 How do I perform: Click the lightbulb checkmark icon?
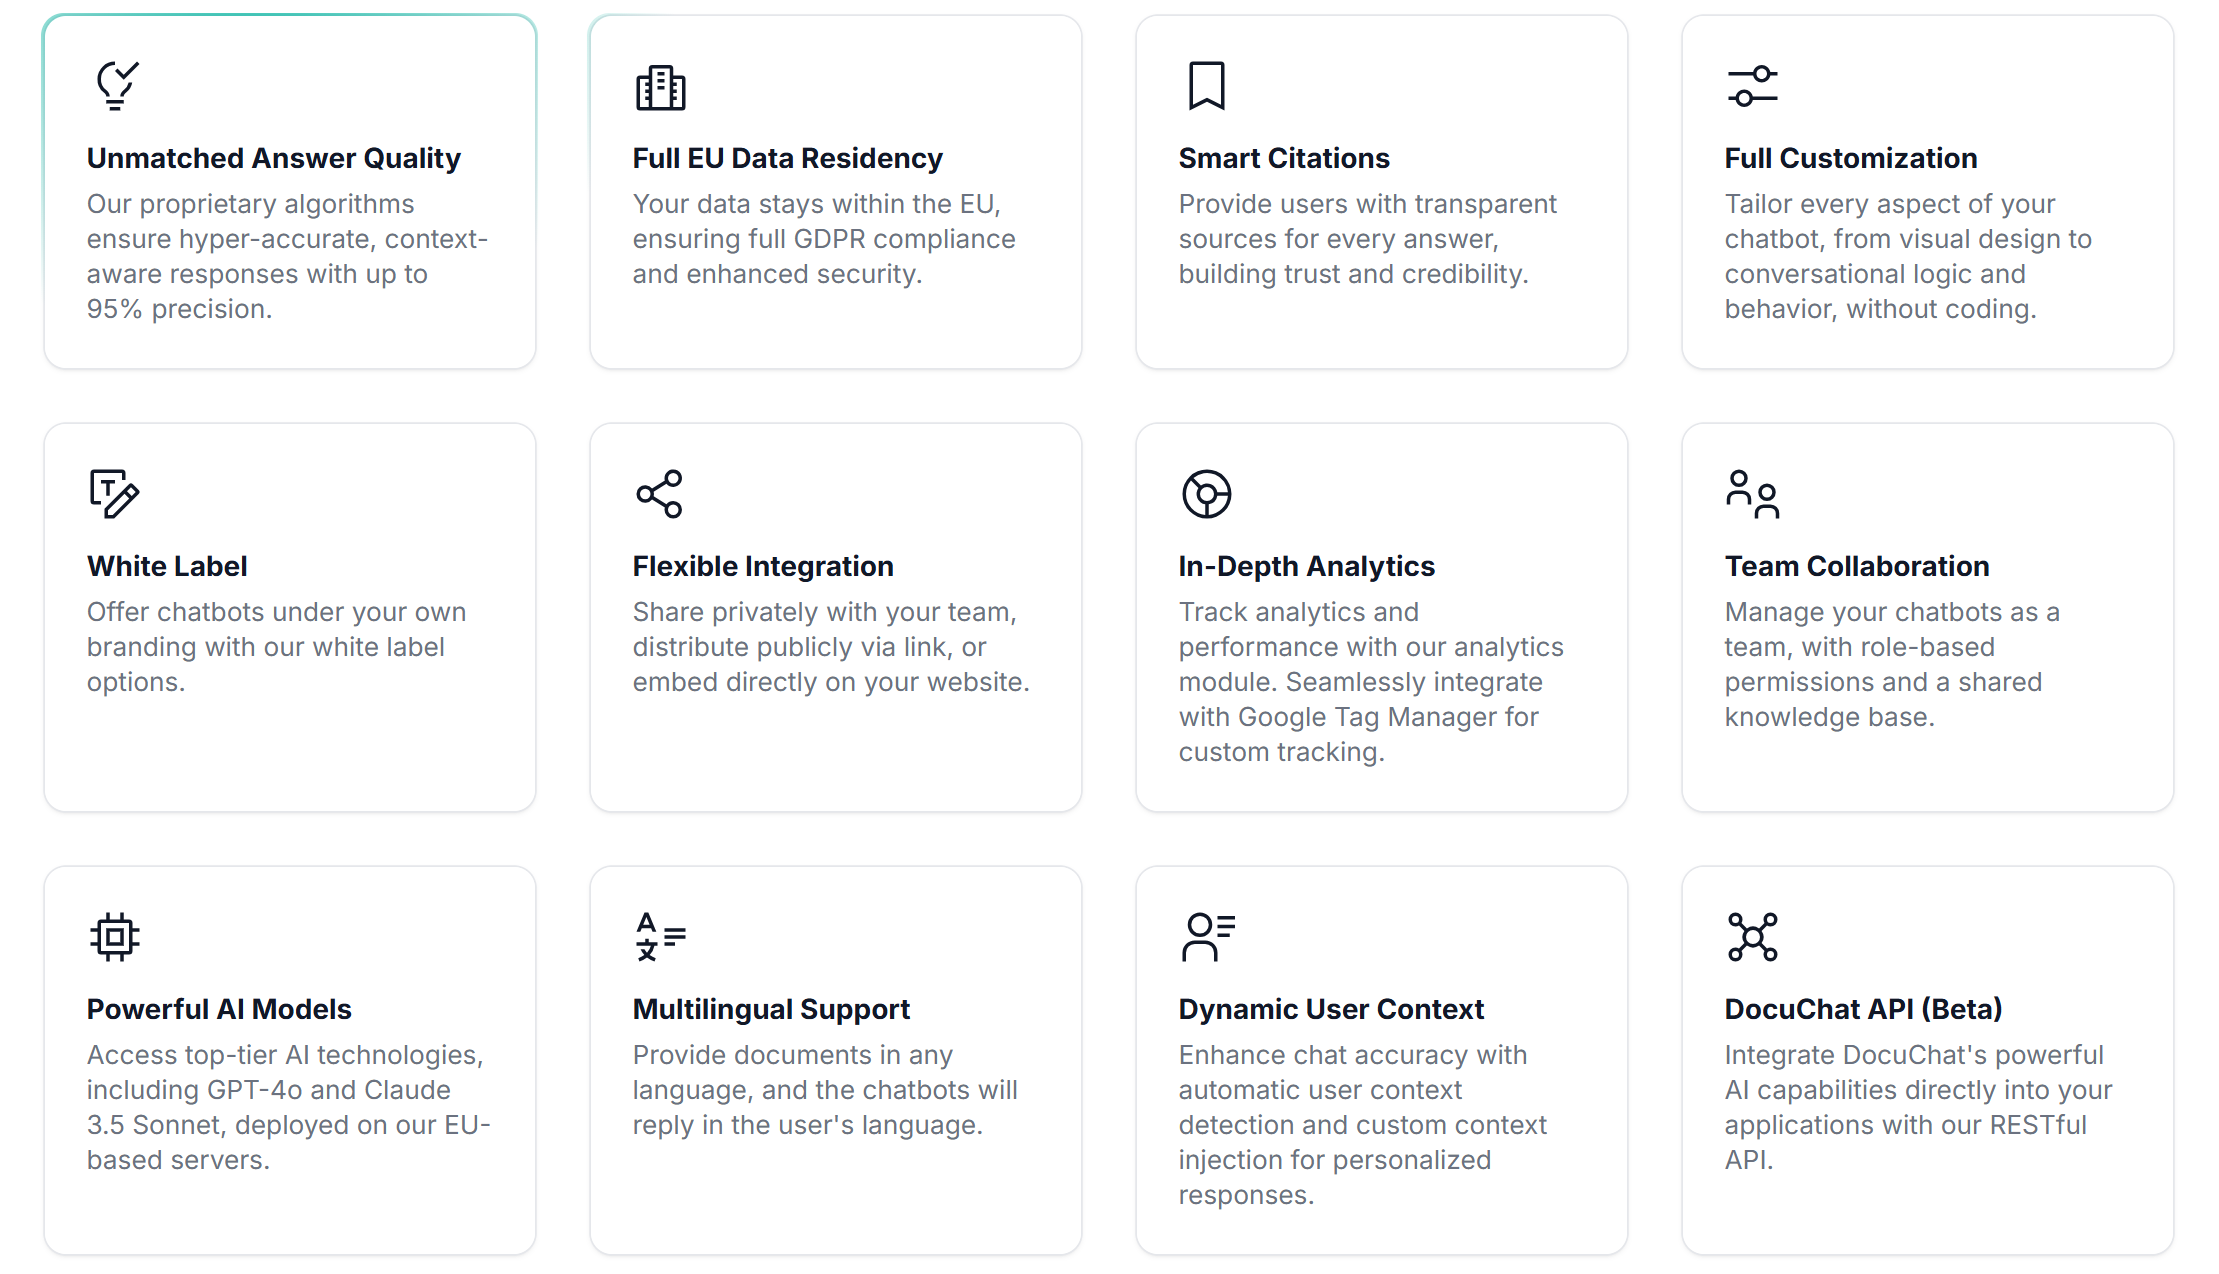pyautogui.click(x=116, y=85)
